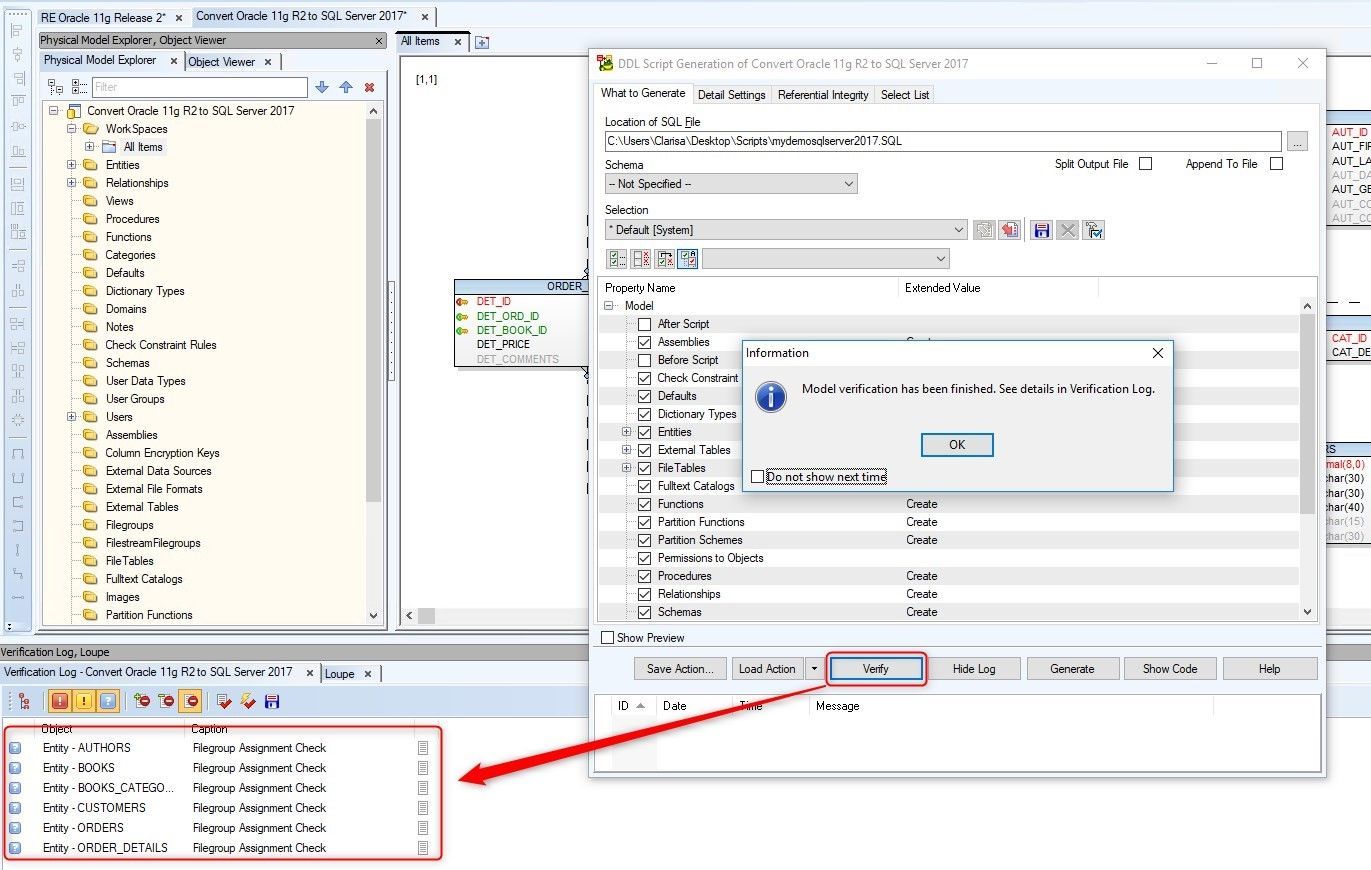
Task: Uncheck the Procedures checkbox
Action: (x=645, y=576)
